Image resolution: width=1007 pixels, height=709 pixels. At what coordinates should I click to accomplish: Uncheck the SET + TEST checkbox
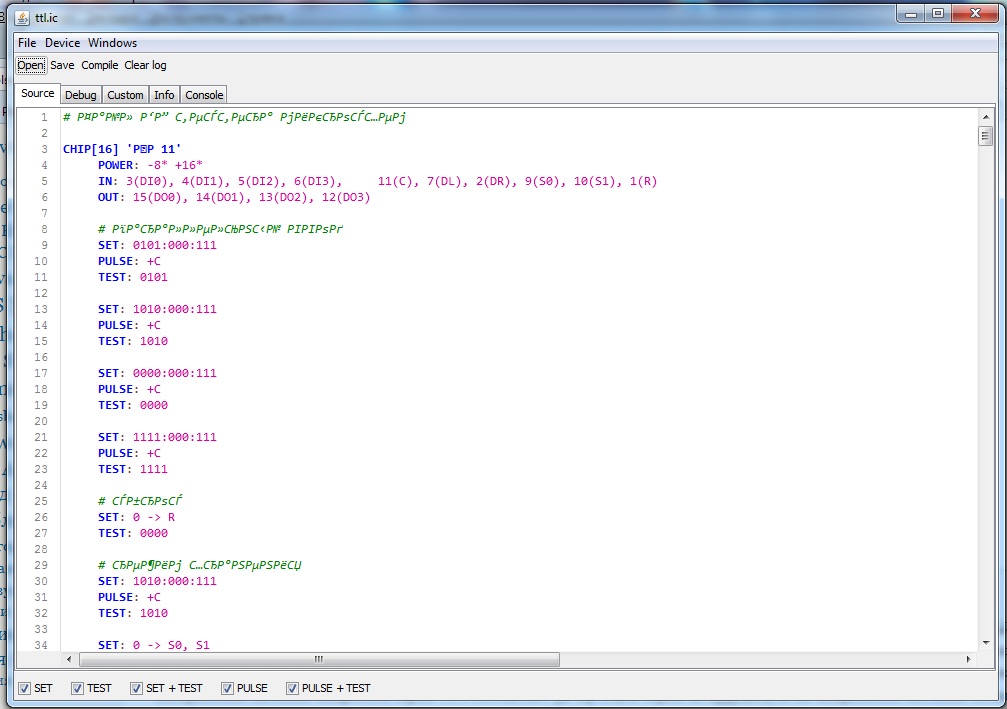click(136, 688)
